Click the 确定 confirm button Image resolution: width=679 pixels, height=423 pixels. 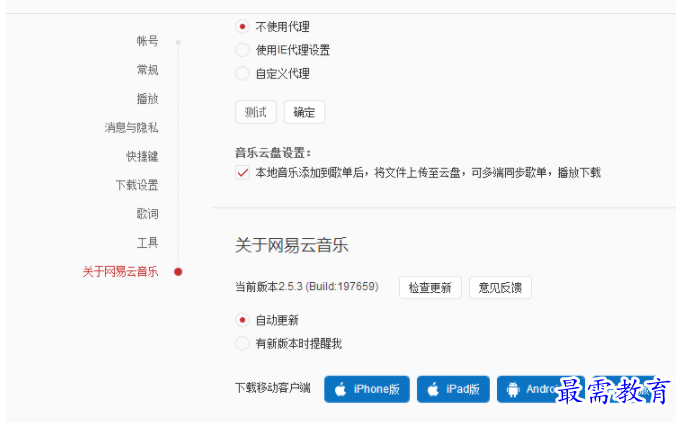(x=304, y=113)
